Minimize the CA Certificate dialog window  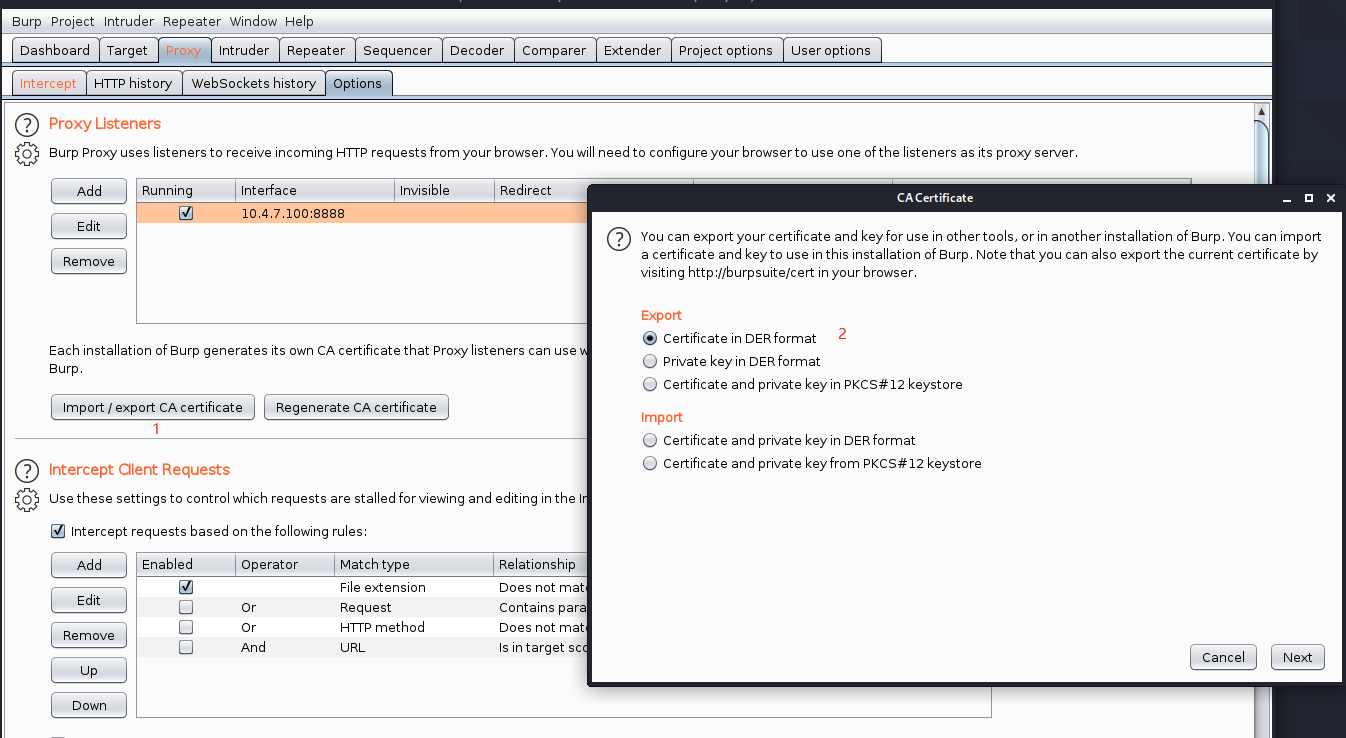(1287, 198)
